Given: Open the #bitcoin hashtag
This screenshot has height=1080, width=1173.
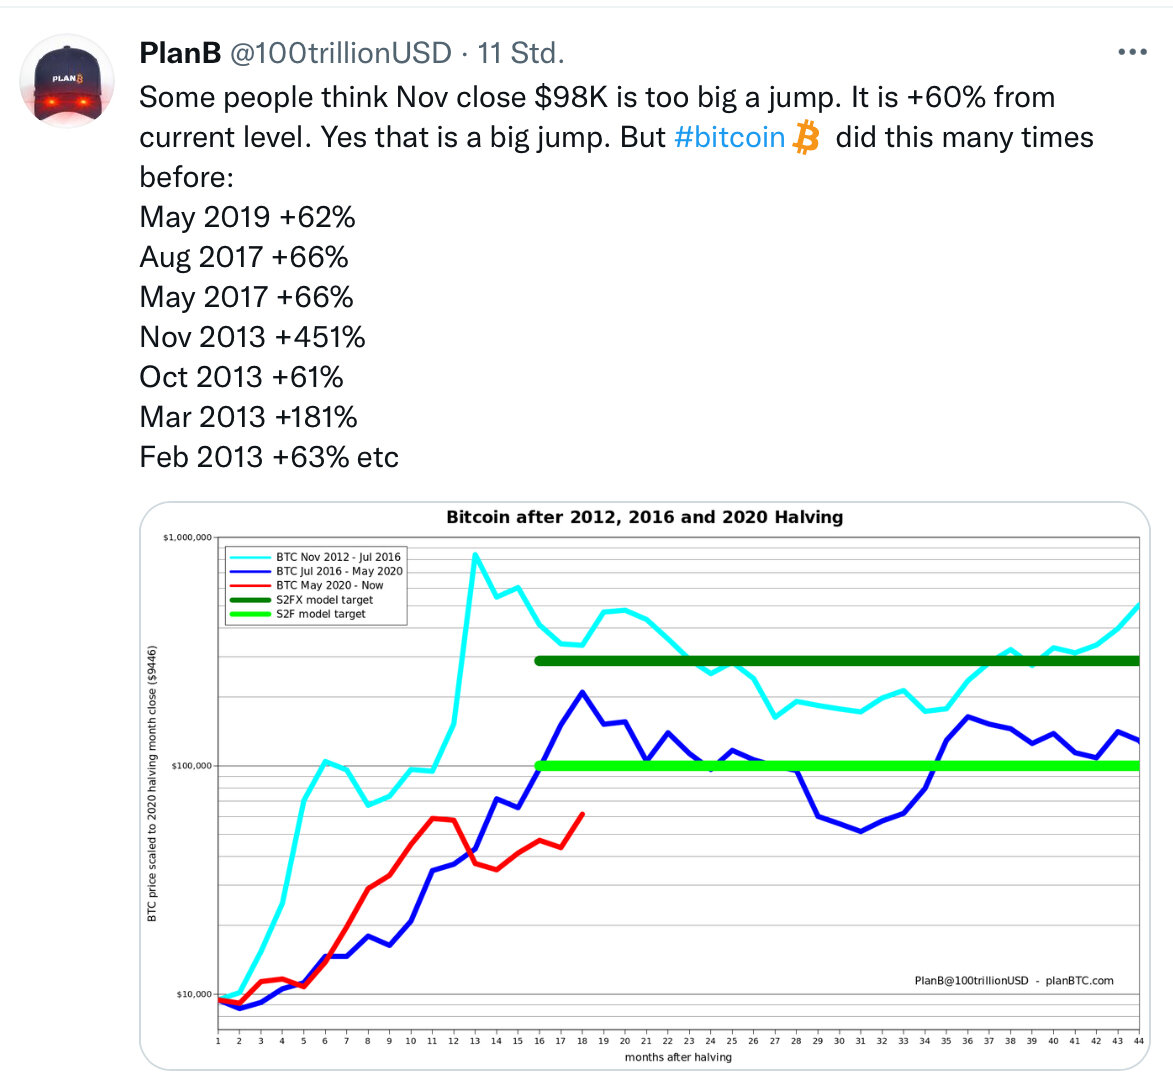Looking at the screenshot, I should [729, 137].
